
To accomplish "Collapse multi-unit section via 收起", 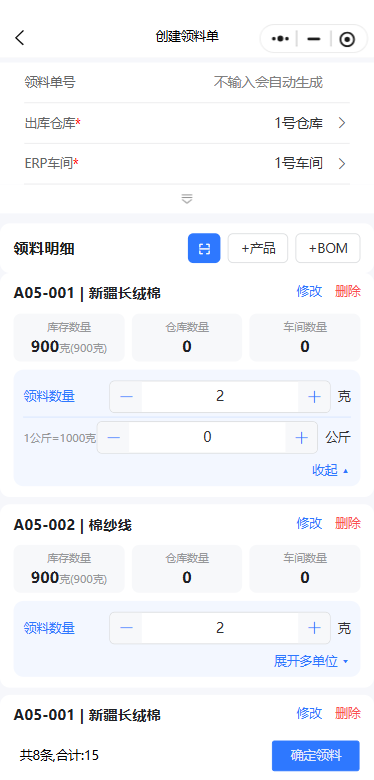I will [330, 470].
